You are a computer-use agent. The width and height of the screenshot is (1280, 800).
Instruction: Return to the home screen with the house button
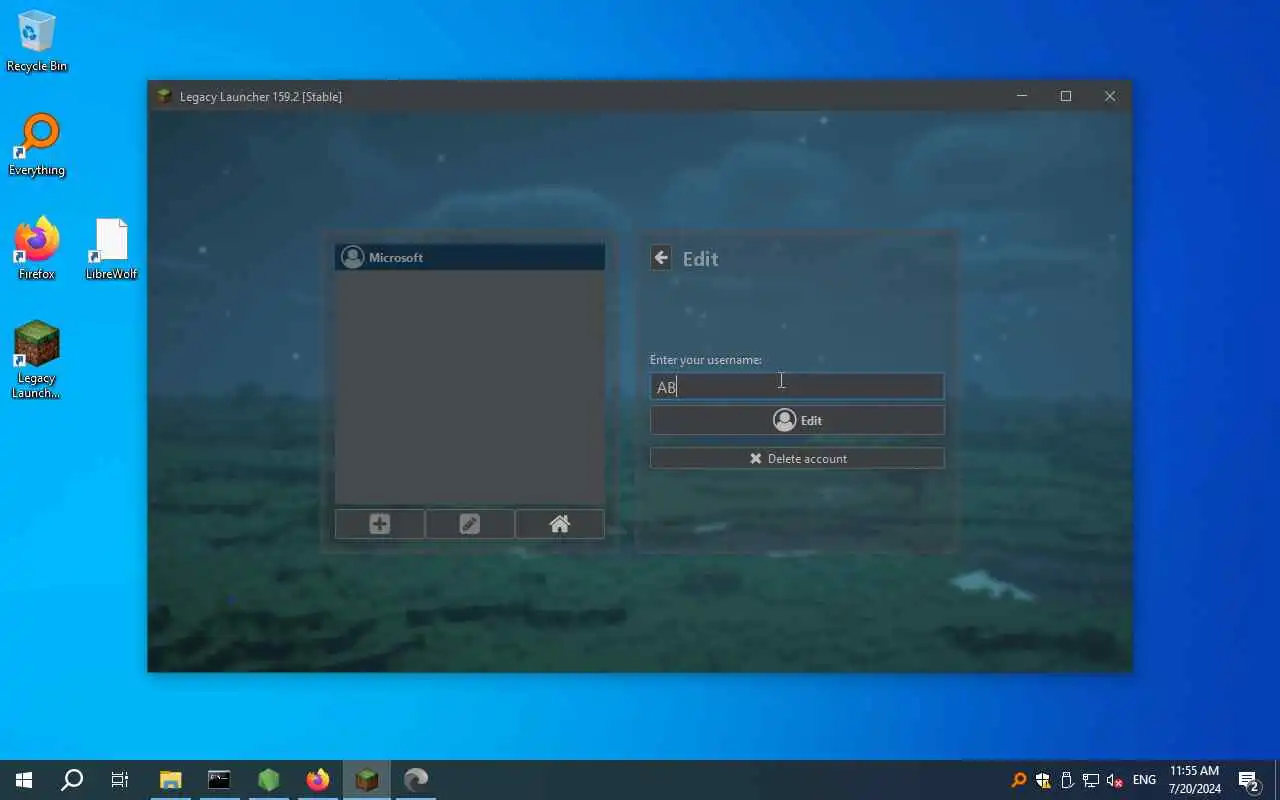(560, 524)
